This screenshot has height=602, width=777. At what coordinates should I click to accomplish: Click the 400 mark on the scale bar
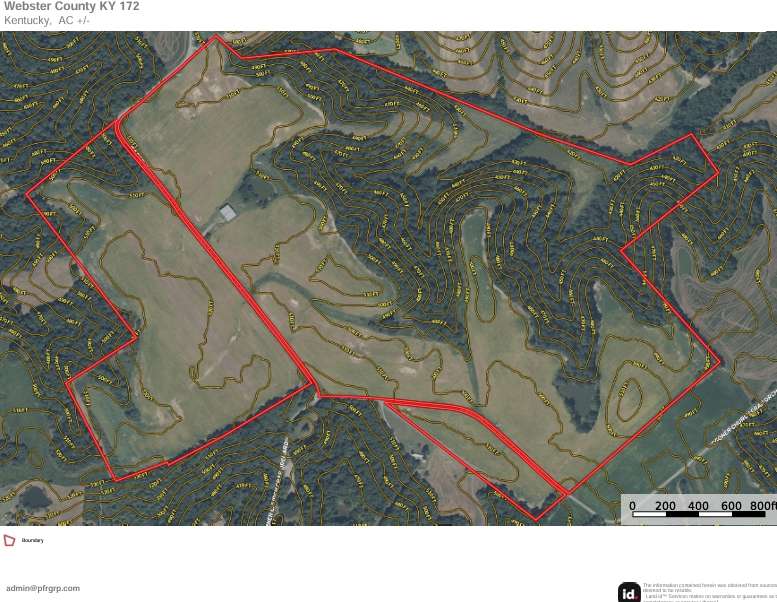click(698, 505)
